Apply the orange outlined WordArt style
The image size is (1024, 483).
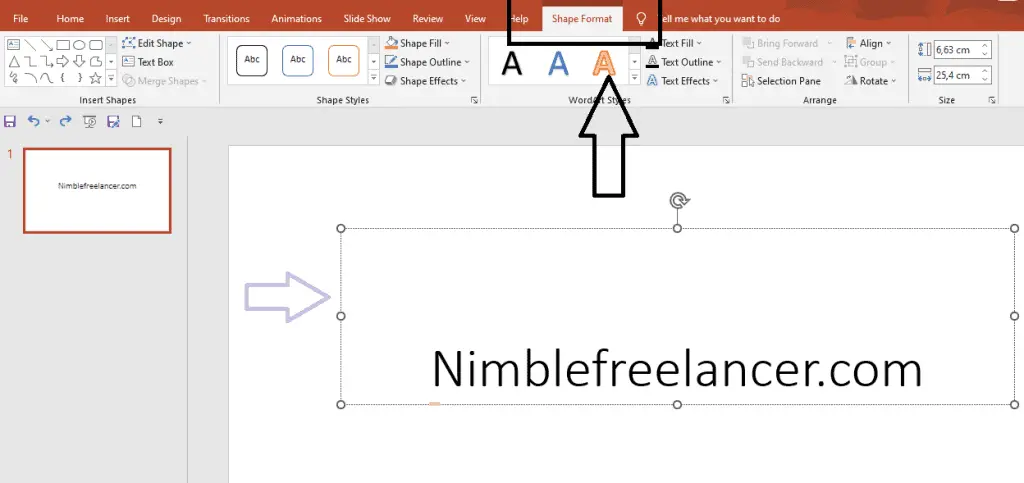pyautogui.click(x=602, y=63)
